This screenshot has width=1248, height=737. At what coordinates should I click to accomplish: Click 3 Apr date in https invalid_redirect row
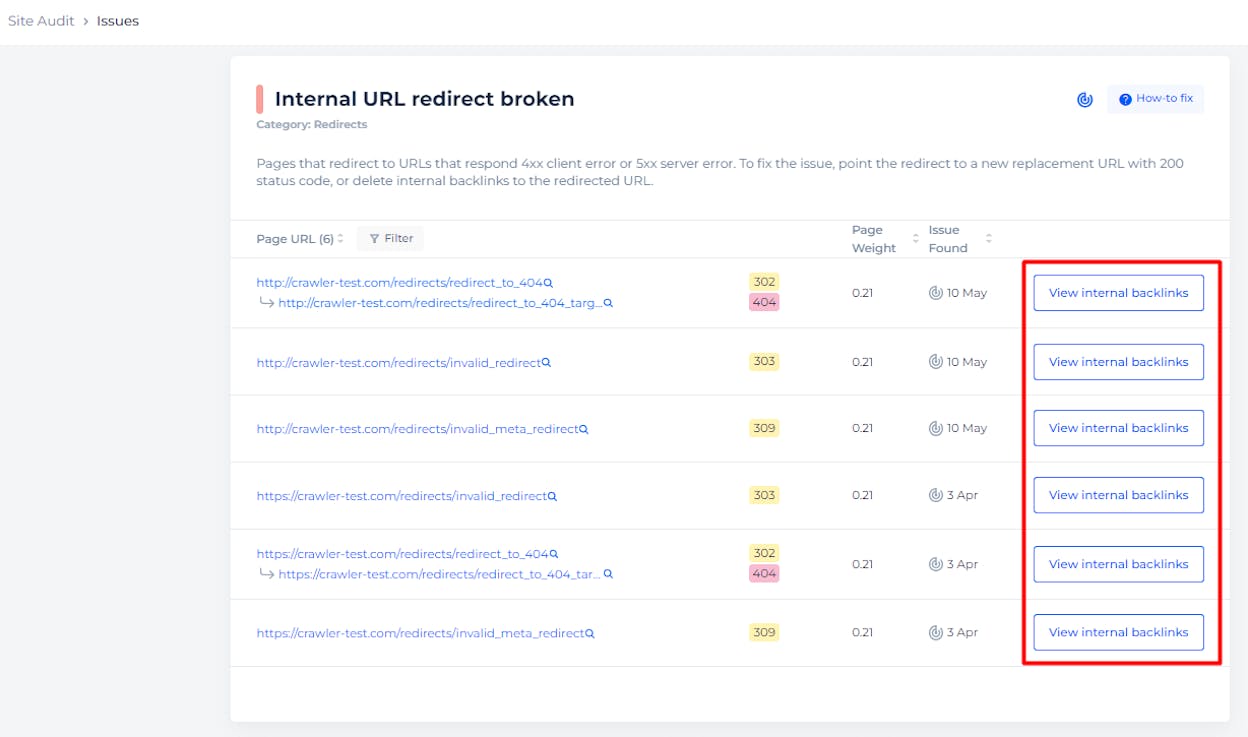pos(962,495)
